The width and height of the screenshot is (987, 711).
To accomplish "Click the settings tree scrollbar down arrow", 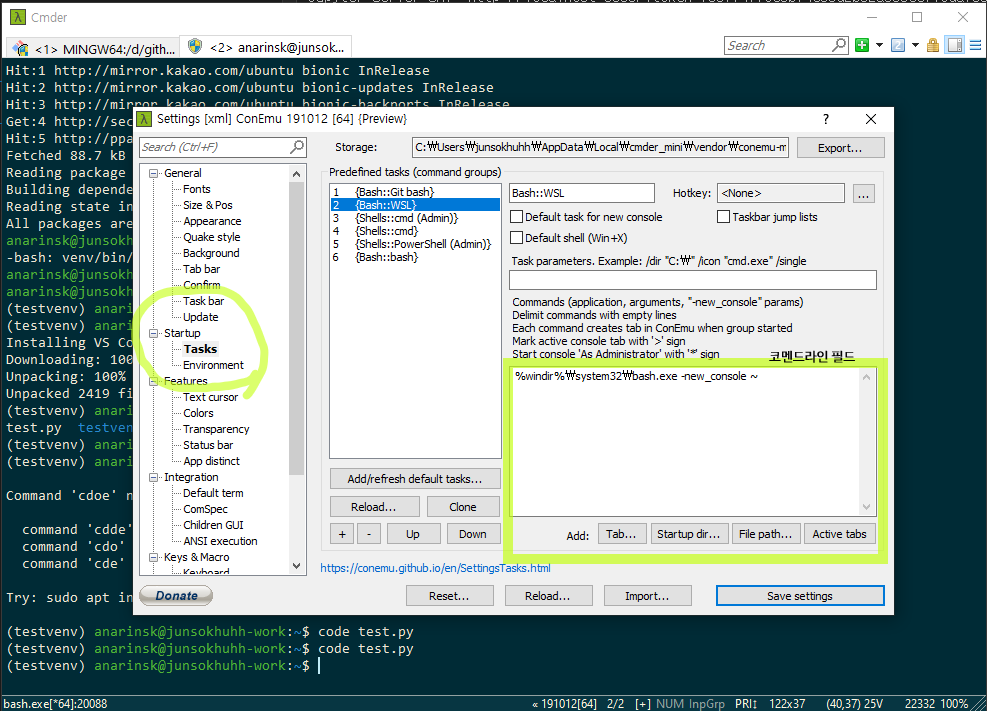I will (x=296, y=566).
